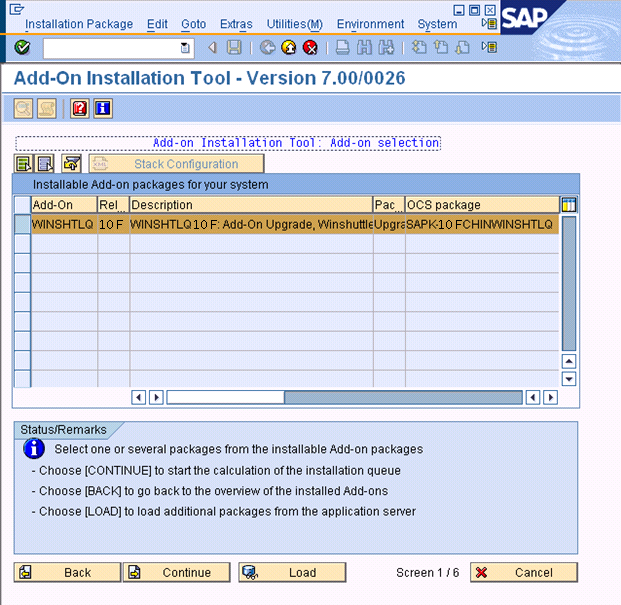Click left scroll arrow beside horizontal scrollbar start

pos(138,397)
